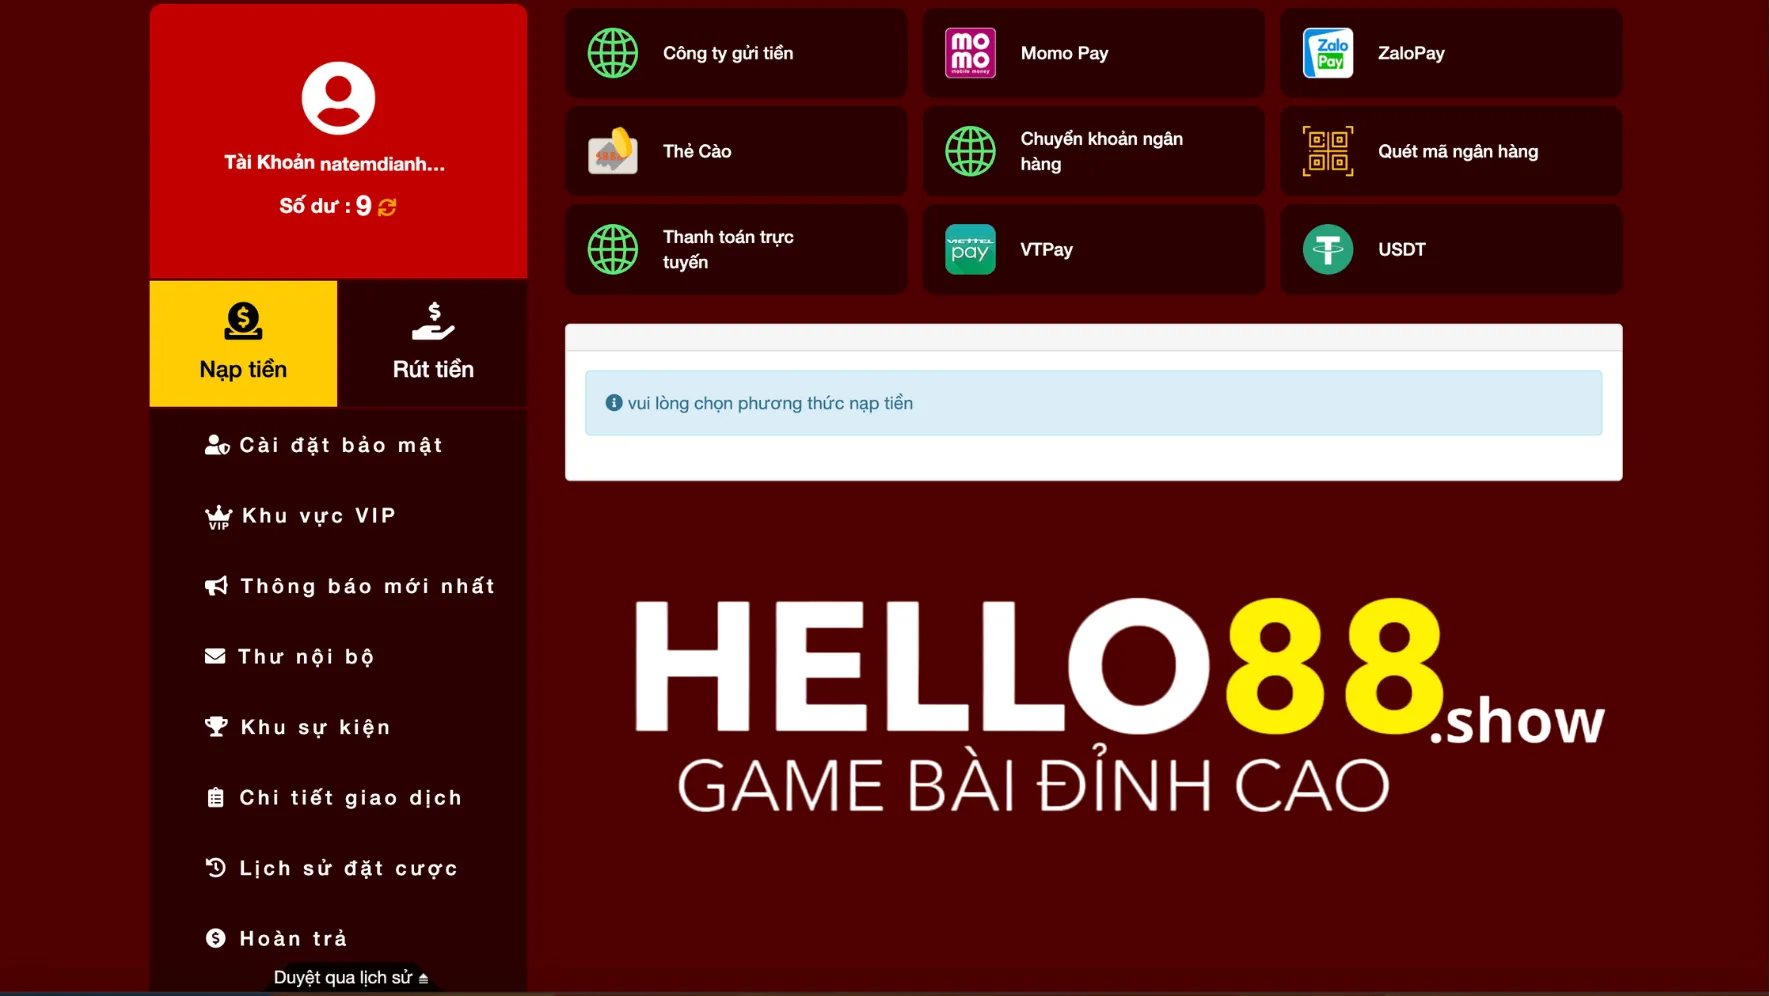The width and height of the screenshot is (1770, 996).
Task: Choose ZaloPay payment method
Action: [x=1451, y=53]
